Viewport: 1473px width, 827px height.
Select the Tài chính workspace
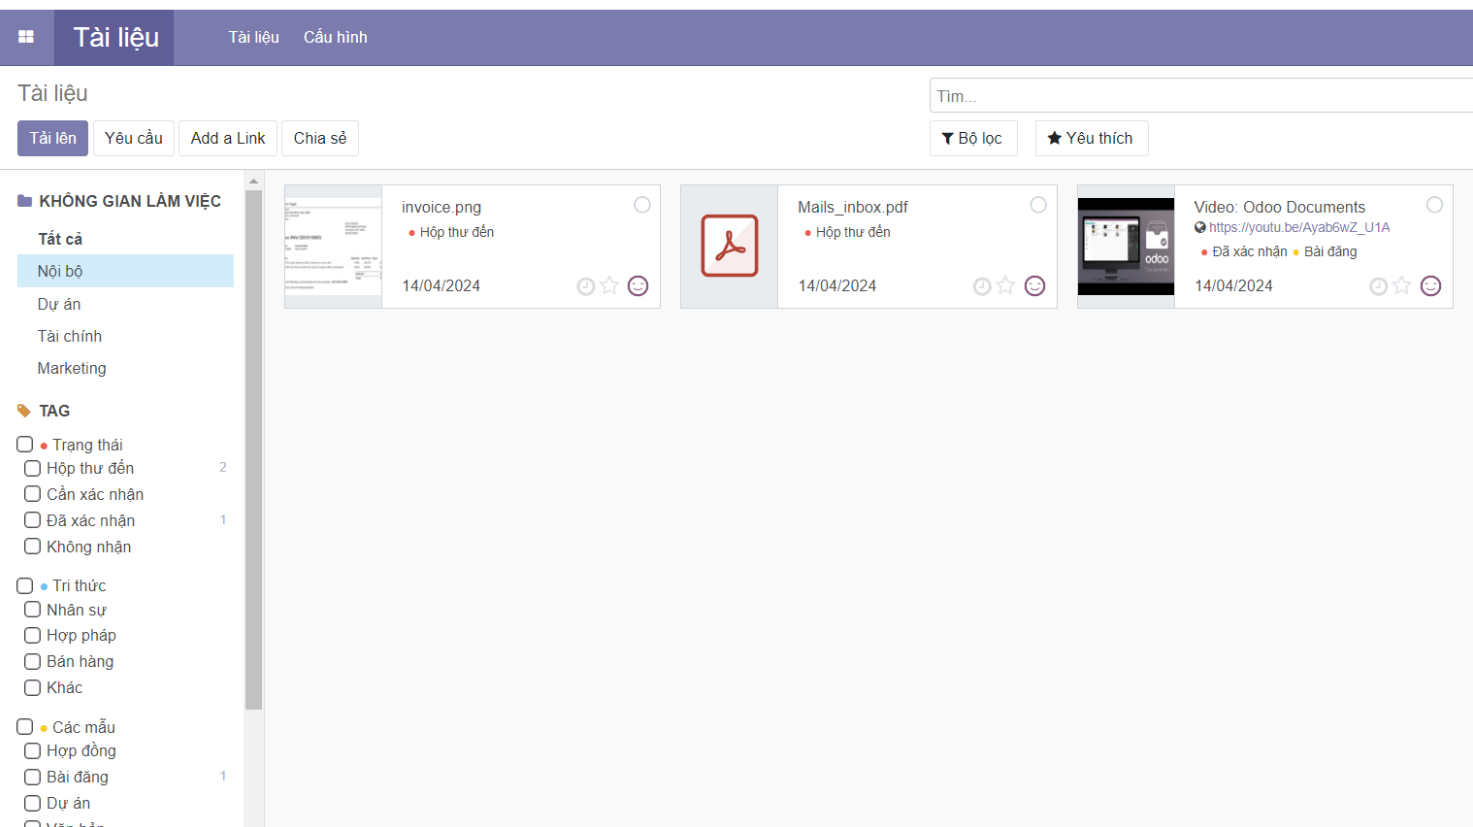[x=70, y=336]
